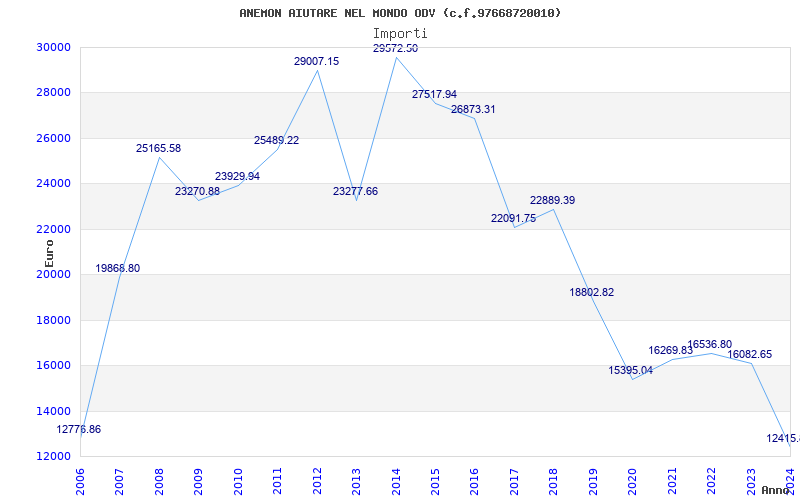Click the 27517.94 value label
Screen dimensions: 800x500
point(434,94)
